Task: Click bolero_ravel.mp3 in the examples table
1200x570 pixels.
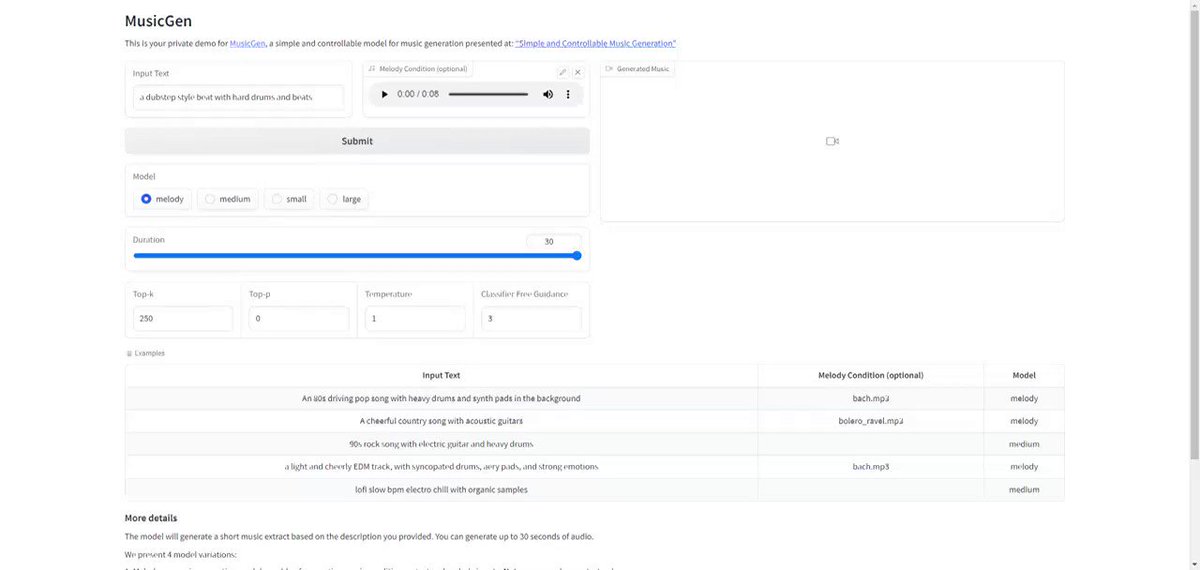Action: coord(871,421)
